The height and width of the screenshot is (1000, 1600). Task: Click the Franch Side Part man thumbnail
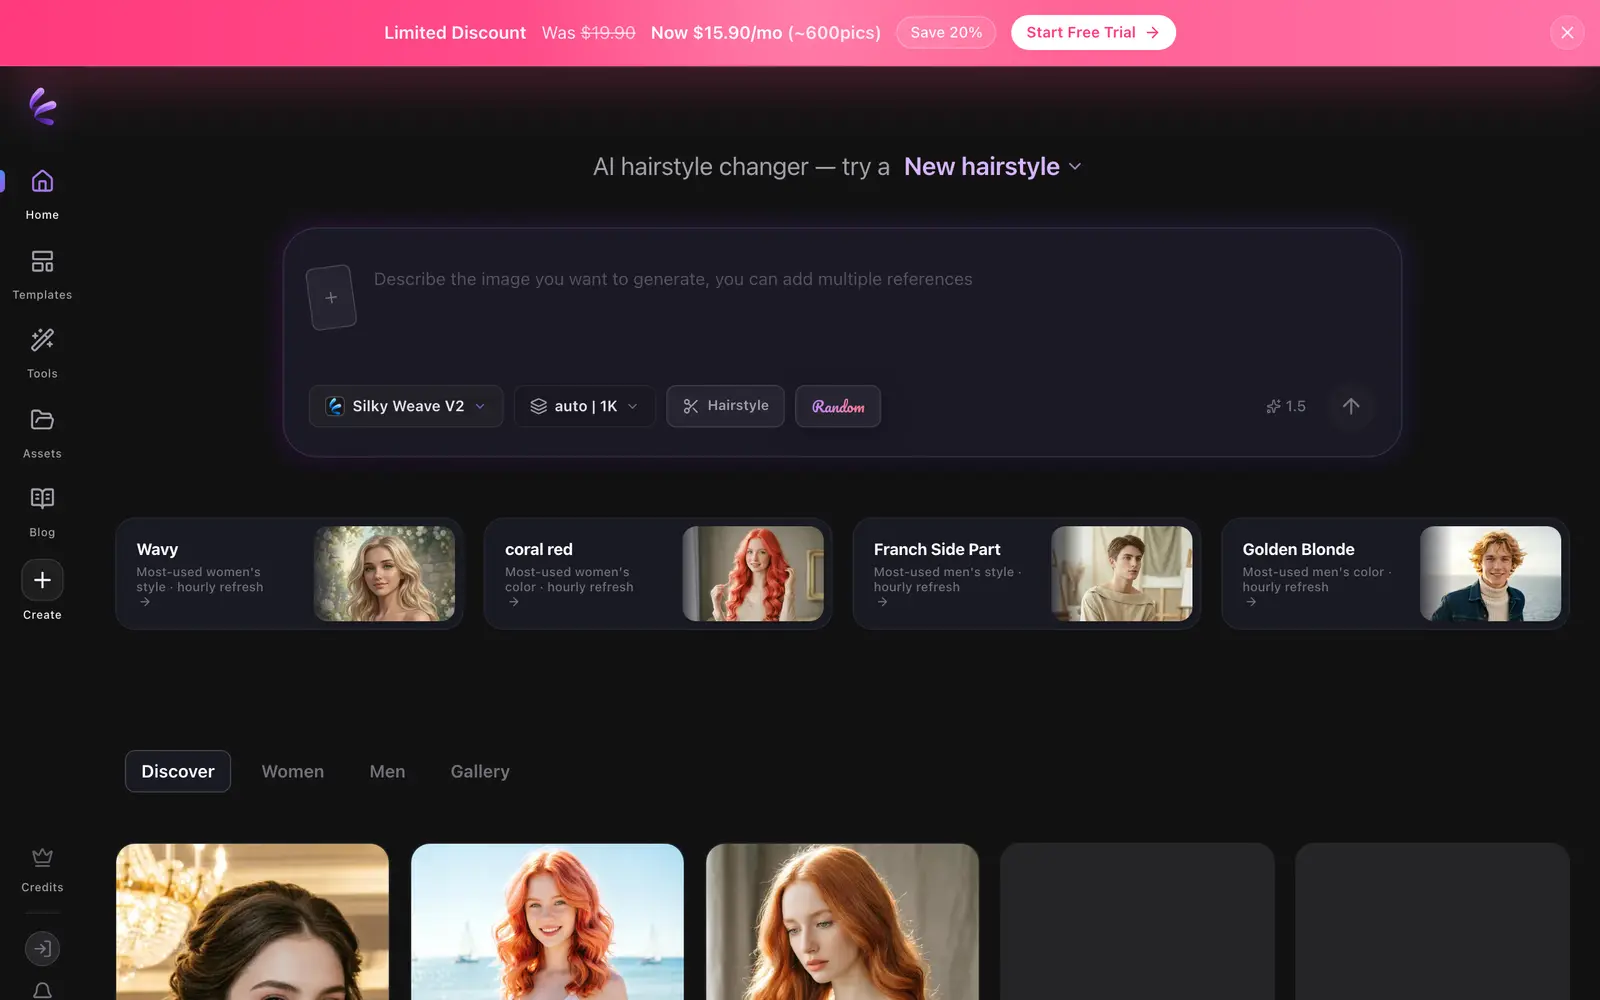[x=1122, y=574]
